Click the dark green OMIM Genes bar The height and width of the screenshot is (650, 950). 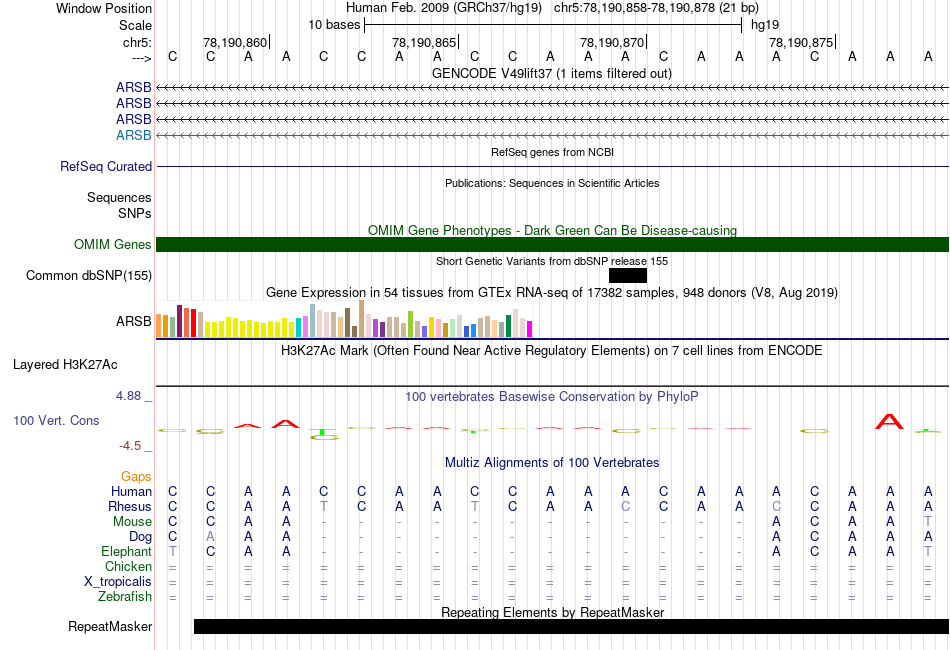553,245
